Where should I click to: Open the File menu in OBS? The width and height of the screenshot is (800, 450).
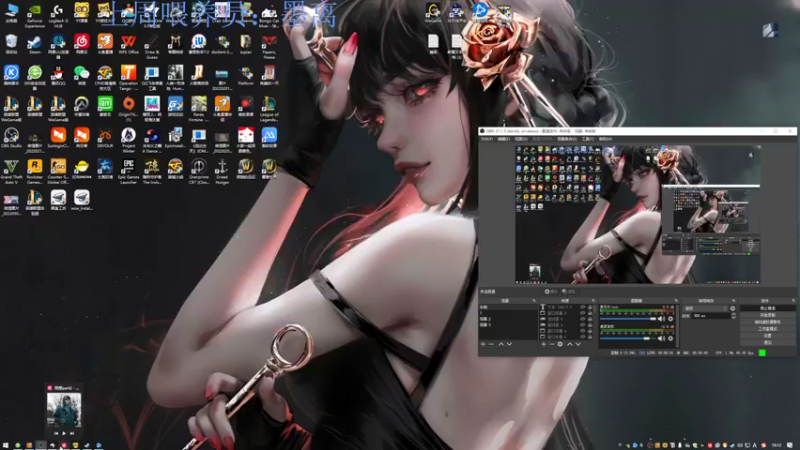(x=487, y=139)
